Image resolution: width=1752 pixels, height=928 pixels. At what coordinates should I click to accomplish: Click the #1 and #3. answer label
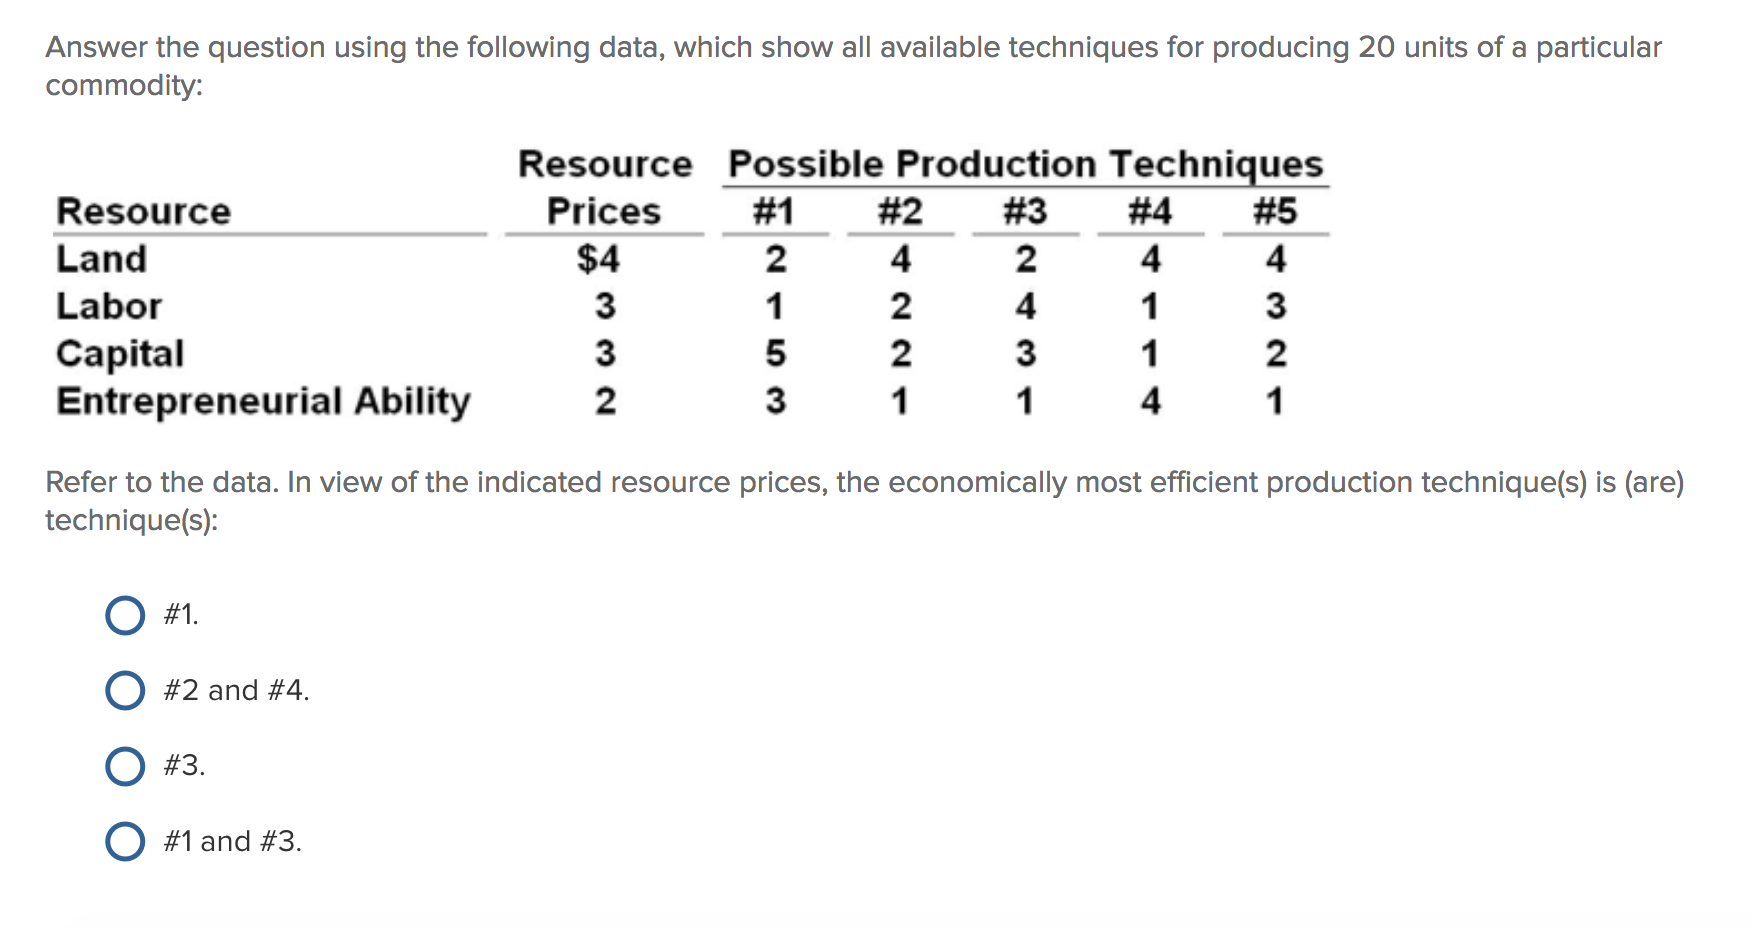click(231, 841)
